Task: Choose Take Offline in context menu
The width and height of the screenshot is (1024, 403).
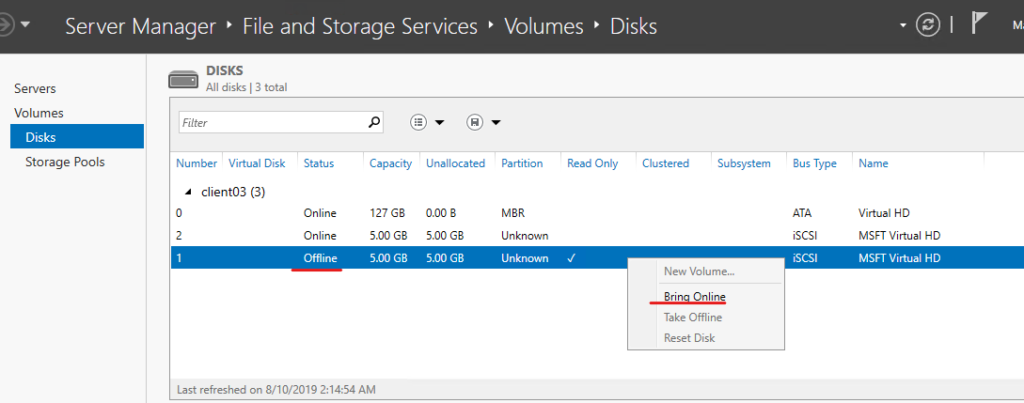Action: (x=692, y=317)
